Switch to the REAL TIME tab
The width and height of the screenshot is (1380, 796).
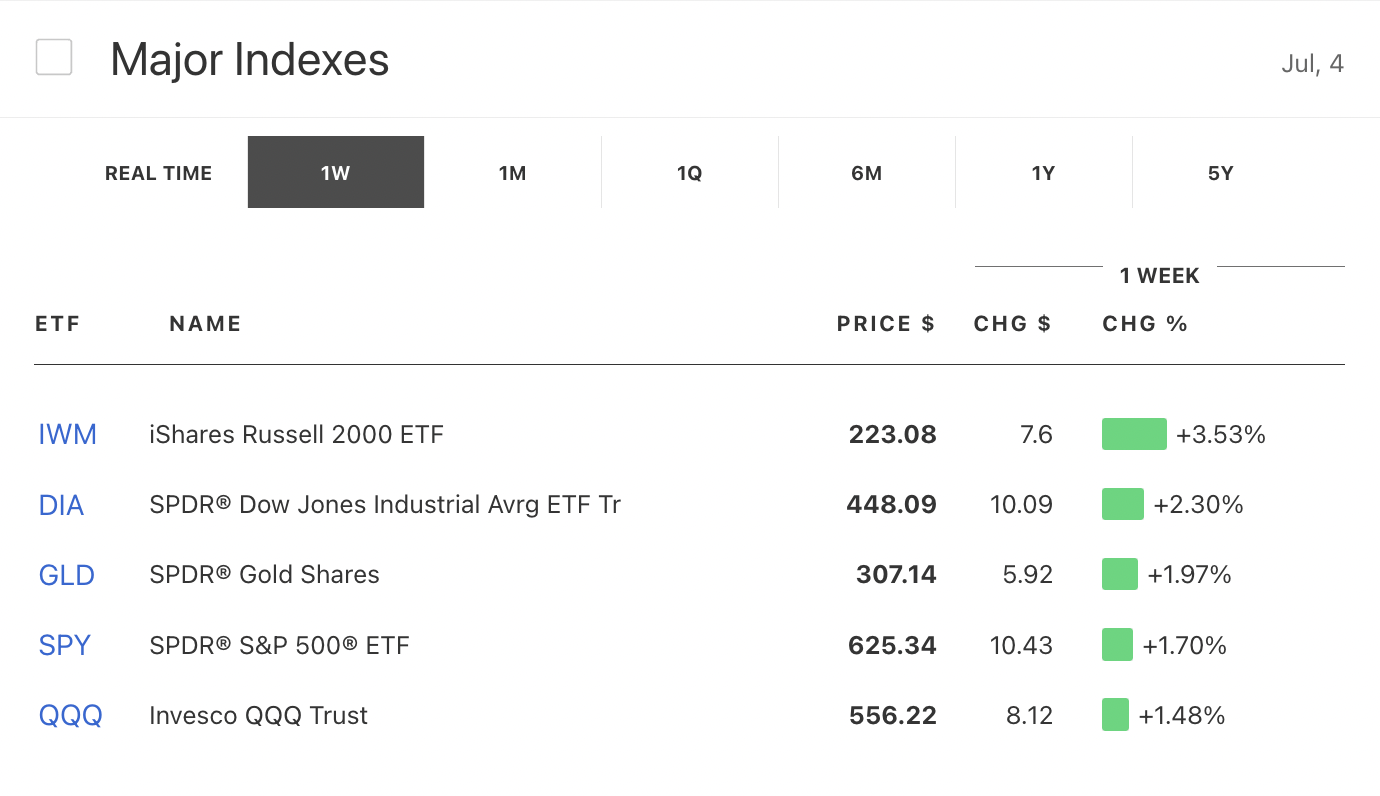[x=159, y=173]
